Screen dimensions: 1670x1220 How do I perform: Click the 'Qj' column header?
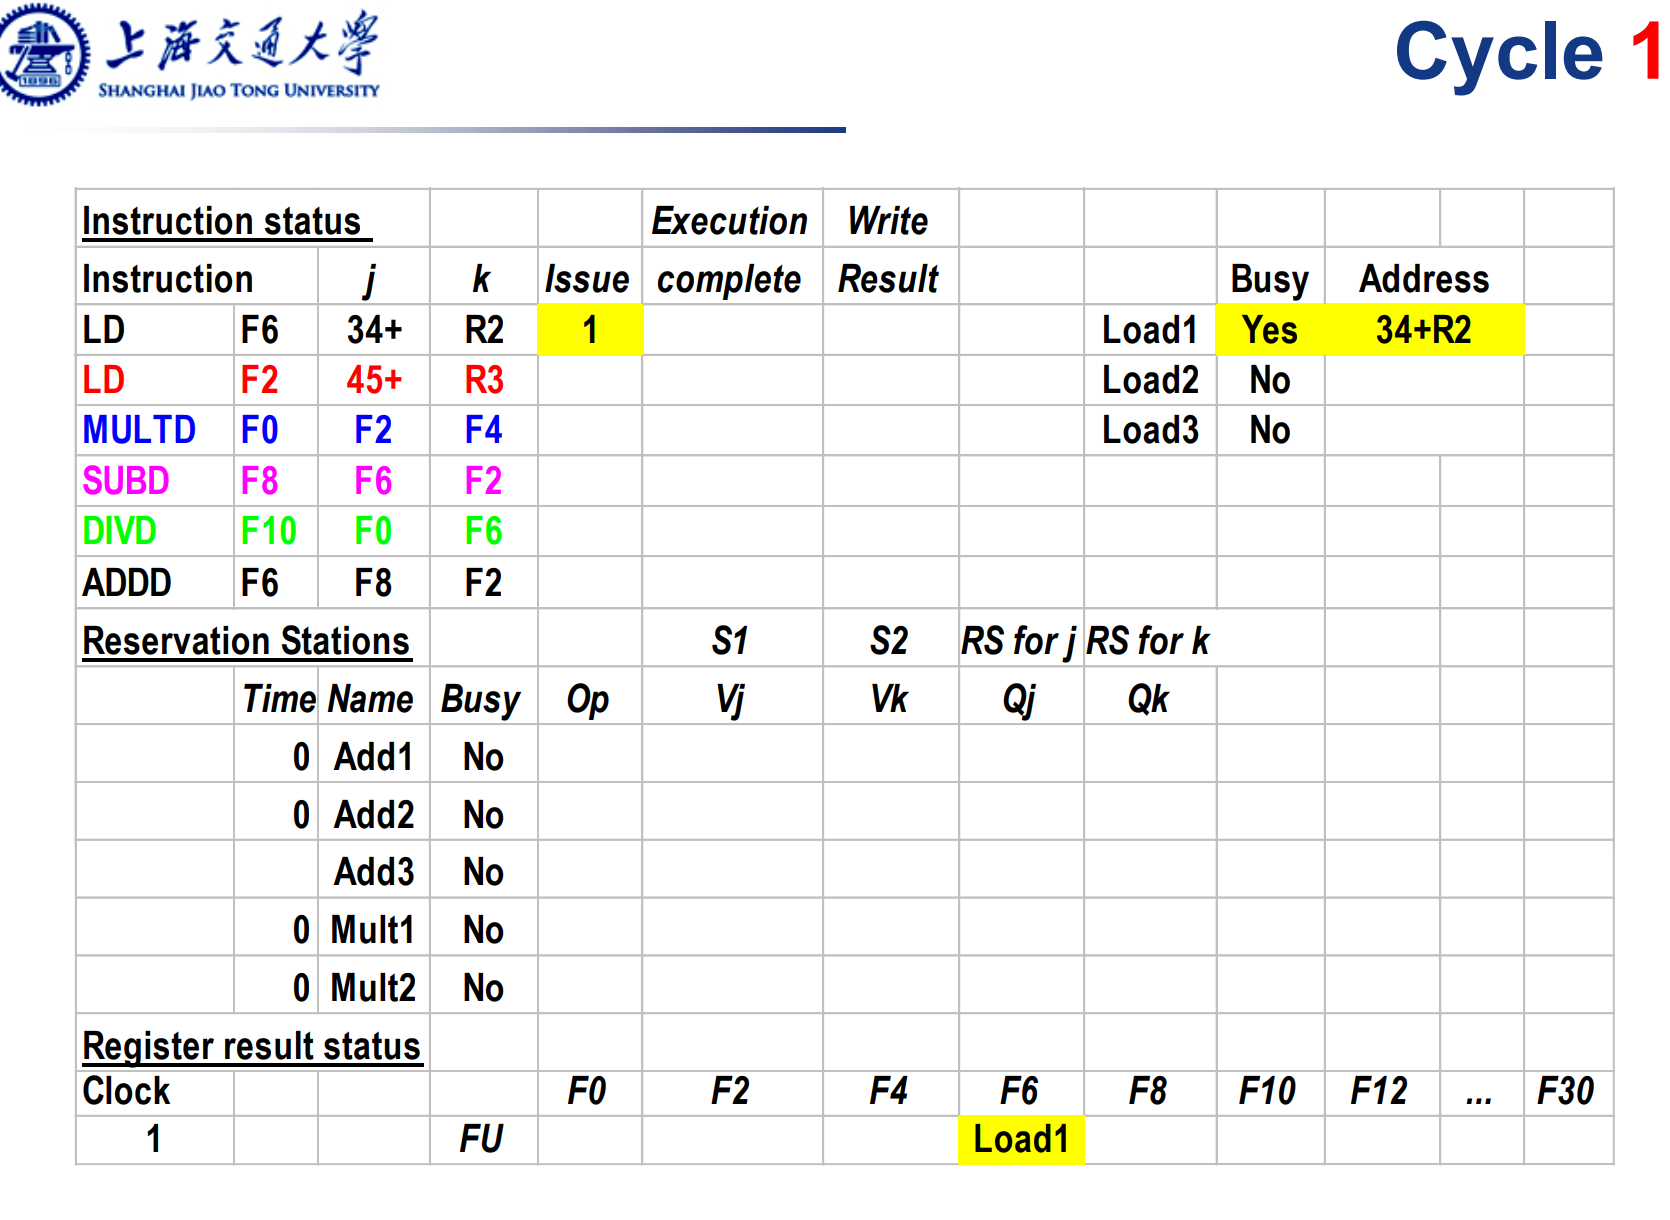[1019, 700]
